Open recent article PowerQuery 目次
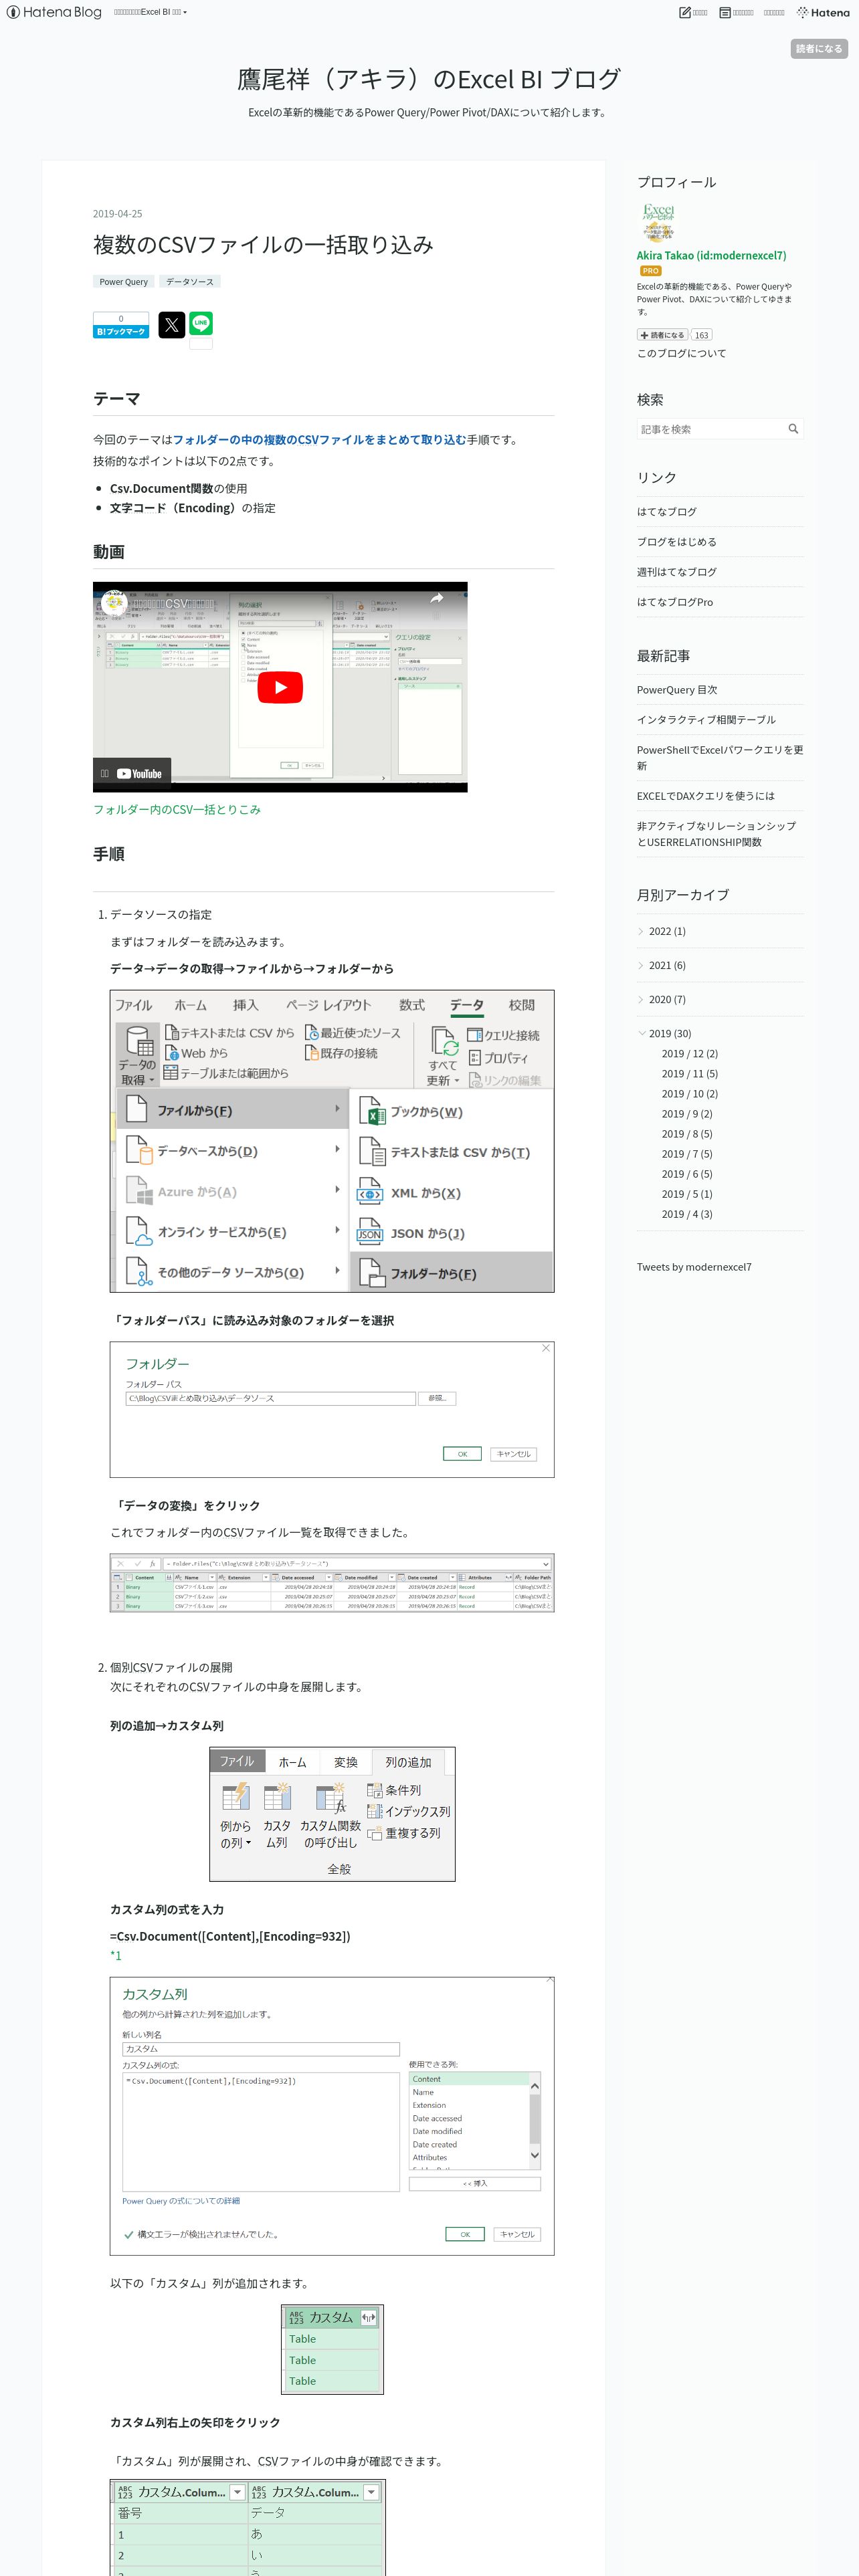 pos(677,689)
